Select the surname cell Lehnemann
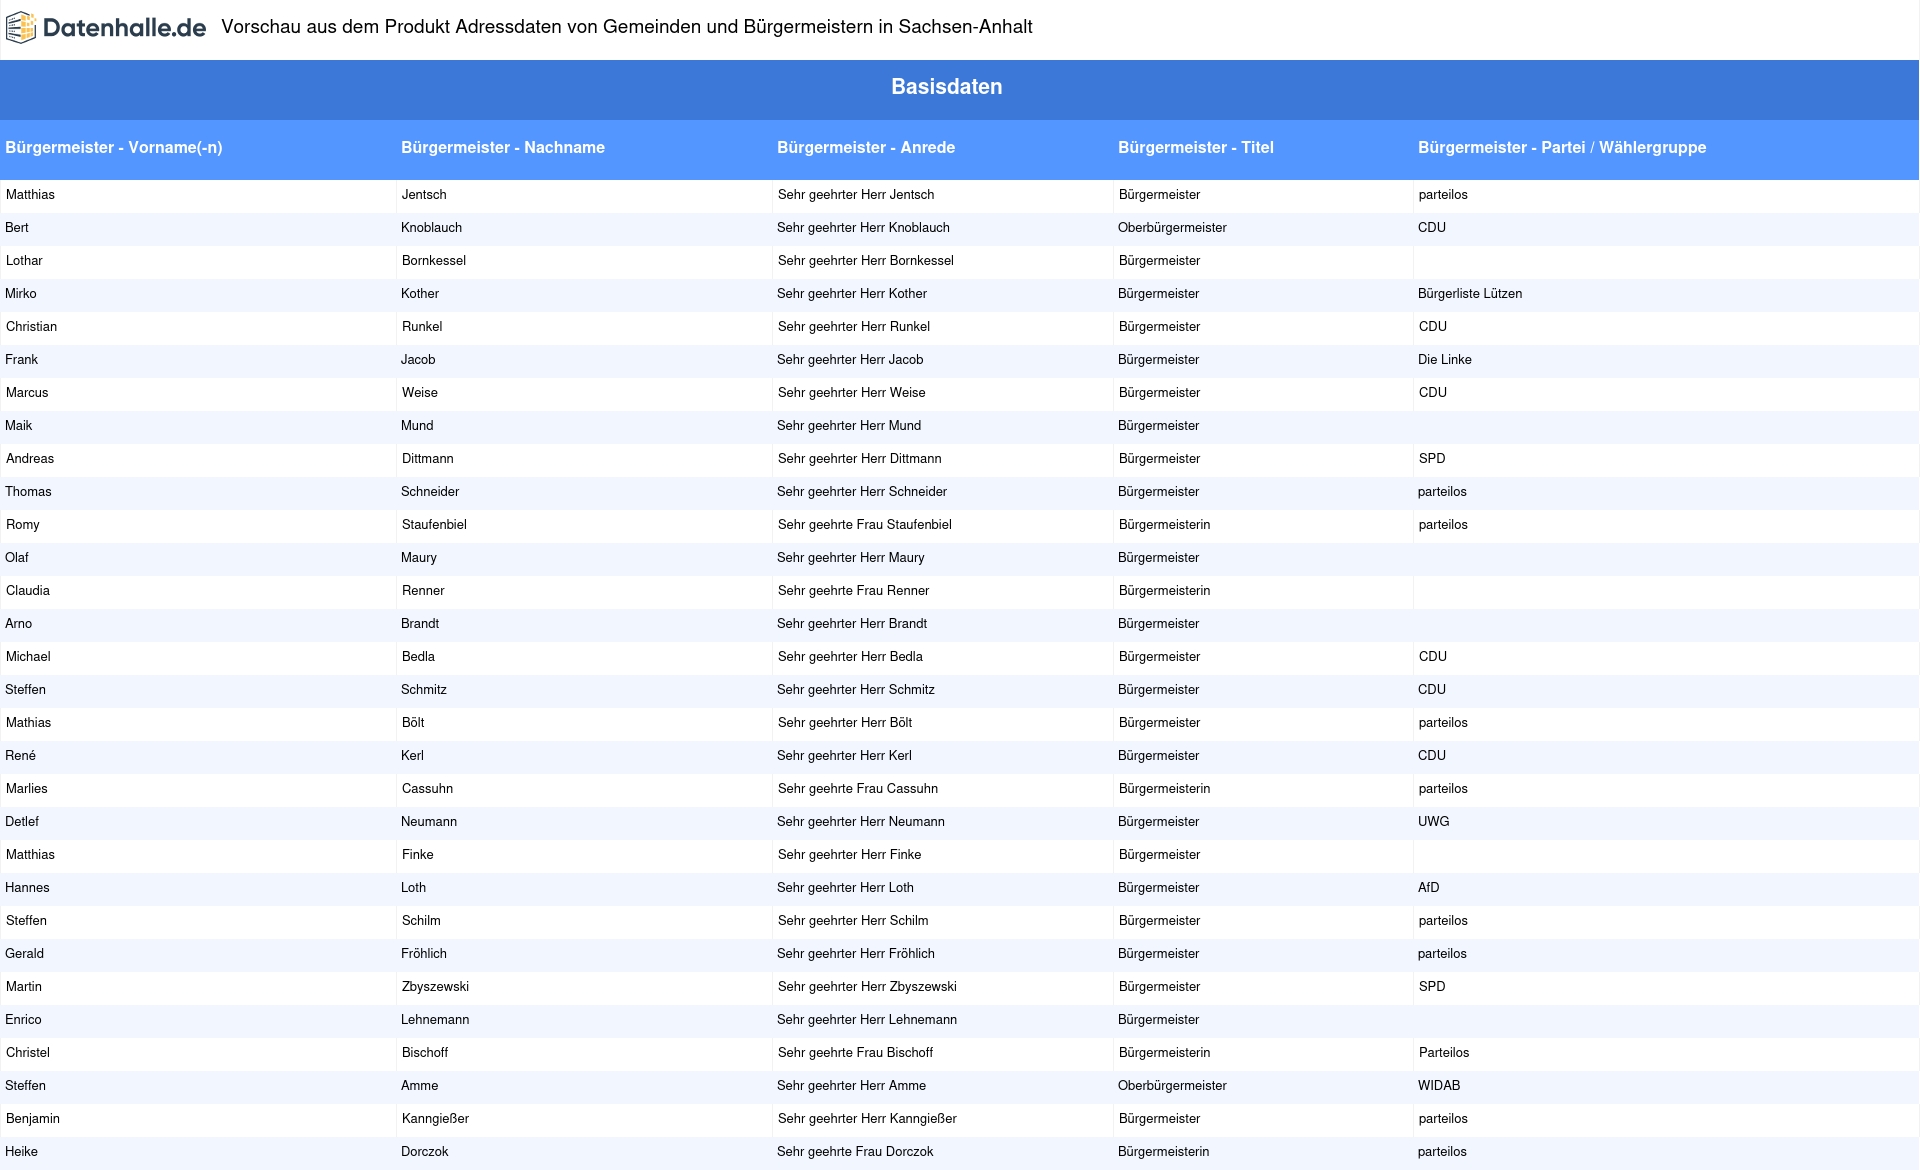This screenshot has width=1920, height=1170. (435, 1019)
